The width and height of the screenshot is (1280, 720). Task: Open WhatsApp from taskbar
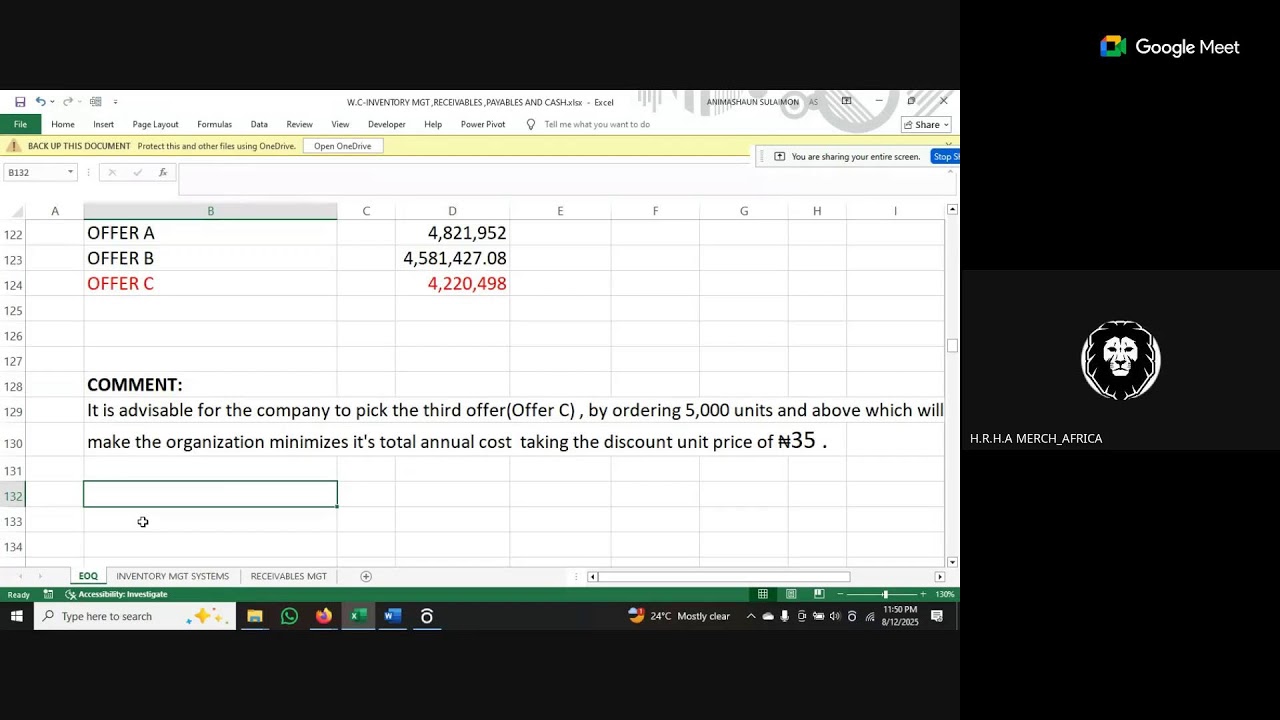tap(289, 616)
